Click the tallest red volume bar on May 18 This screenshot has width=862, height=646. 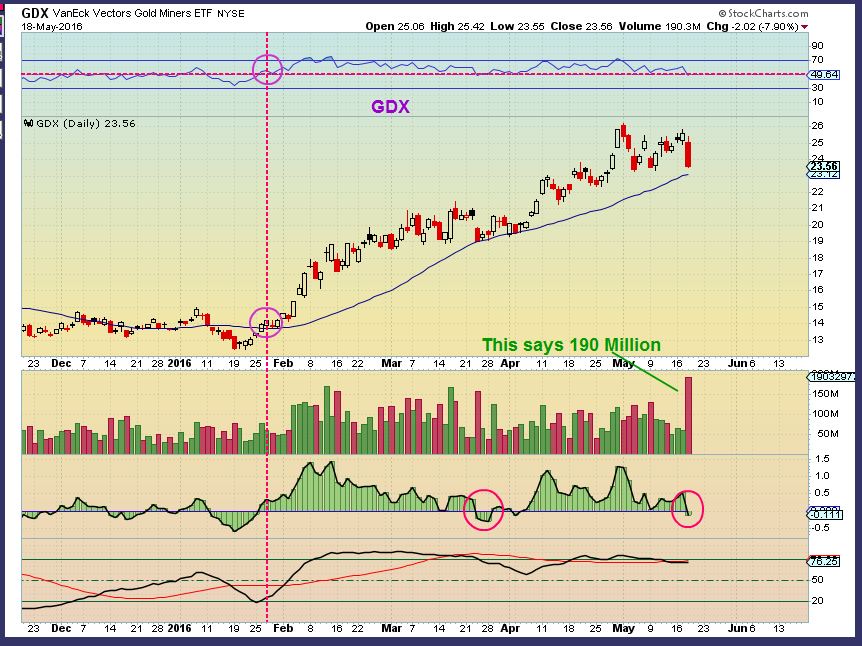[688, 415]
